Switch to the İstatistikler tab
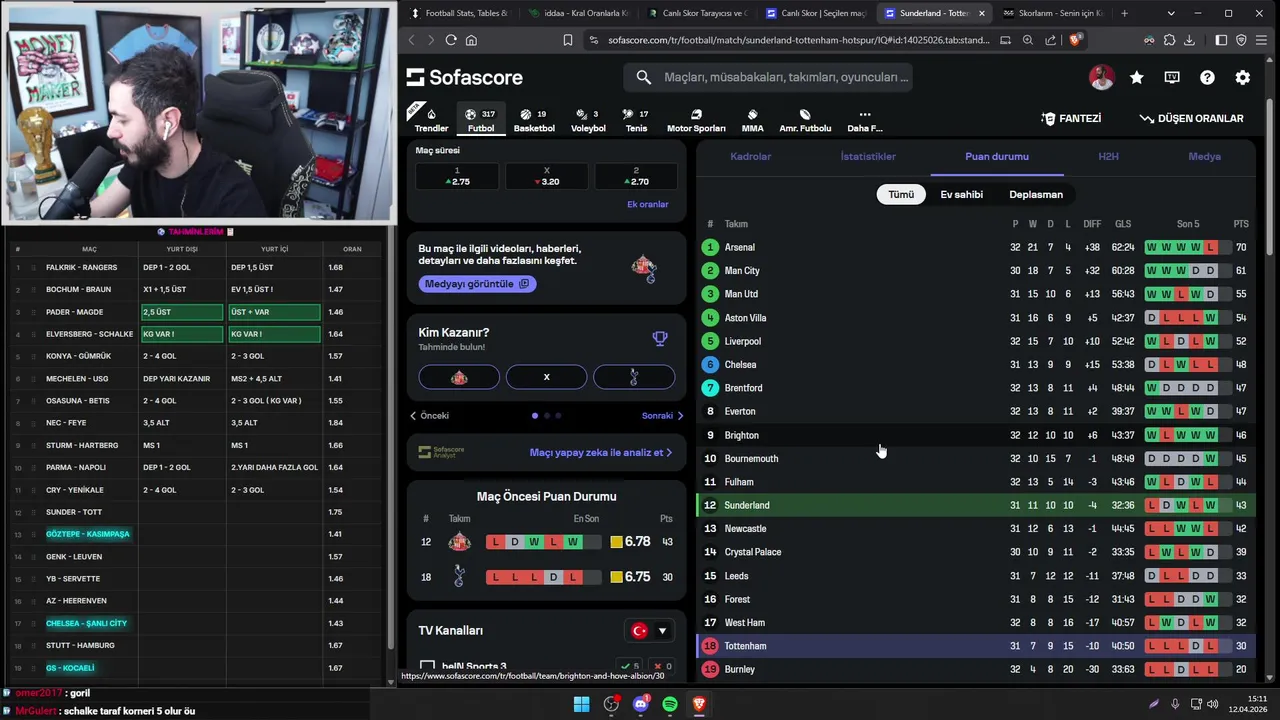 (868, 156)
